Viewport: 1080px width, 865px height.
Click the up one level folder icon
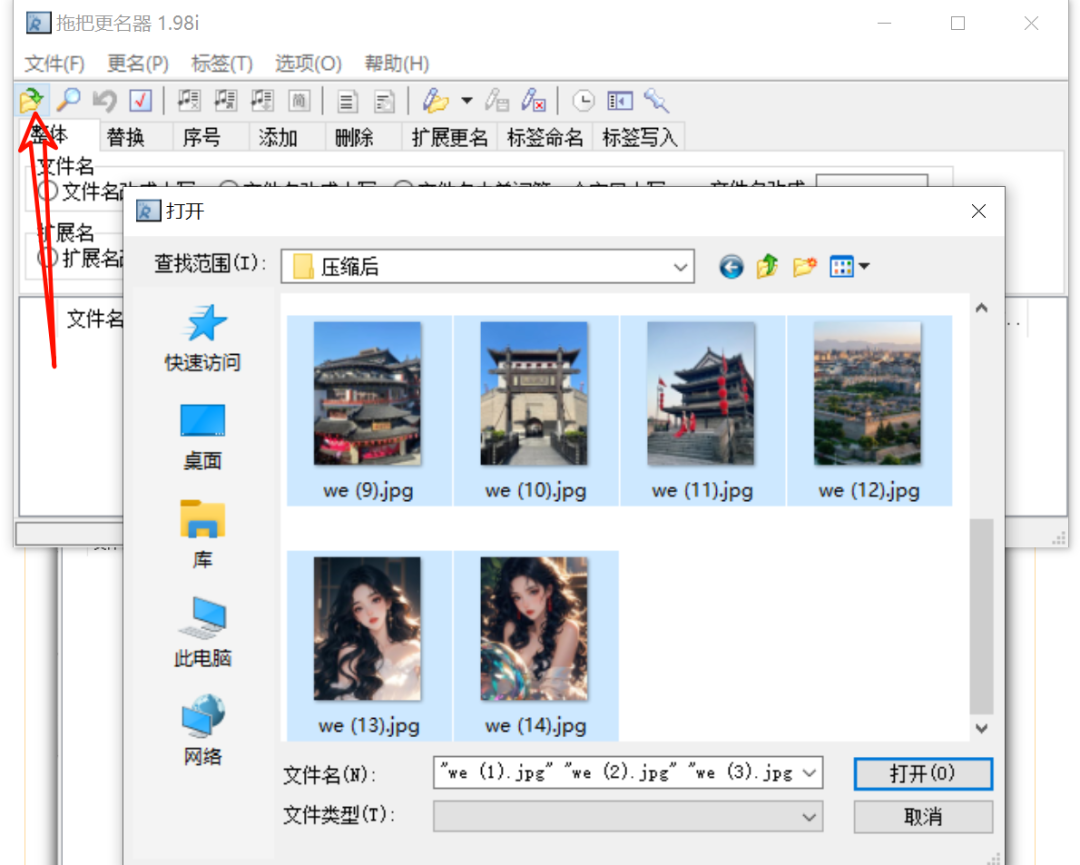click(x=767, y=266)
